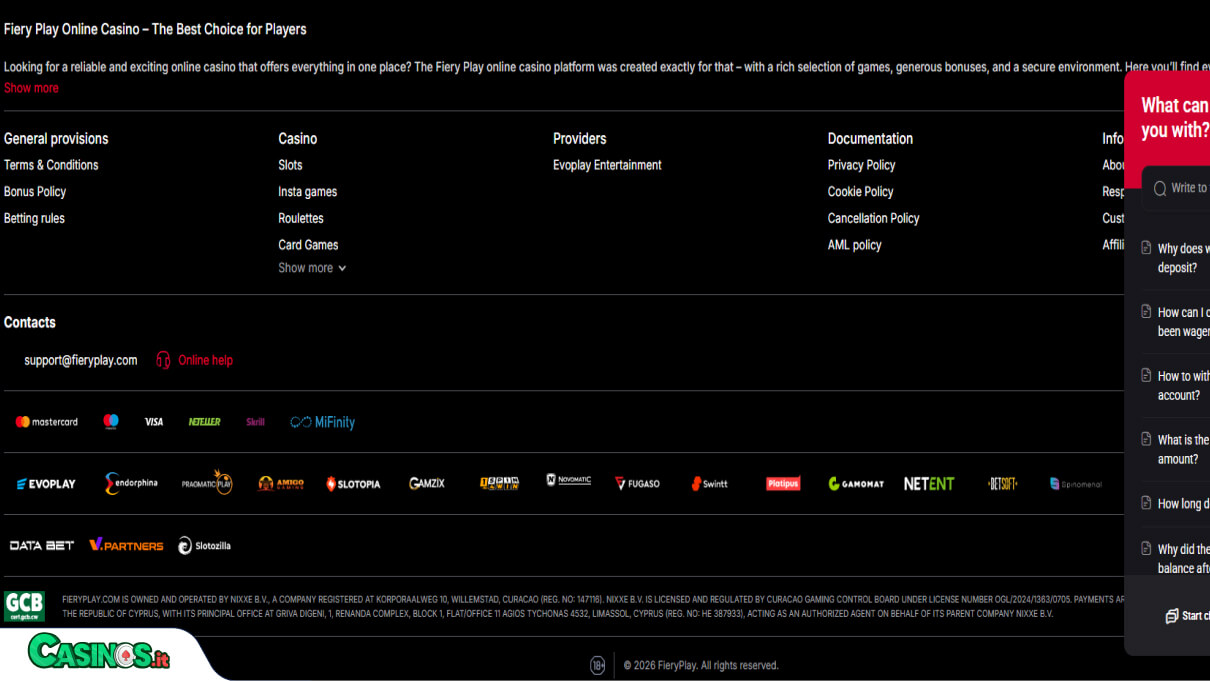Open the 'How long' help article
Image resolution: width=1210 pixels, height=681 pixels.
(1176, 504)
